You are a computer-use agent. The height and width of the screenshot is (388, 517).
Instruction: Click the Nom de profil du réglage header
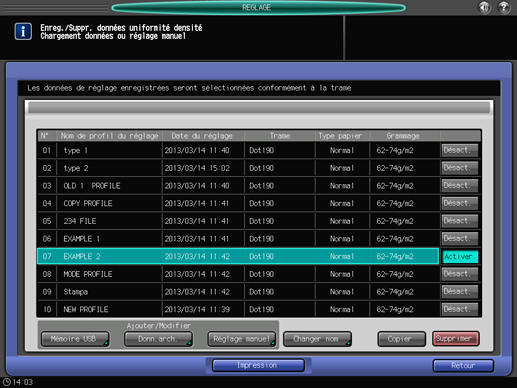point(109,136)
